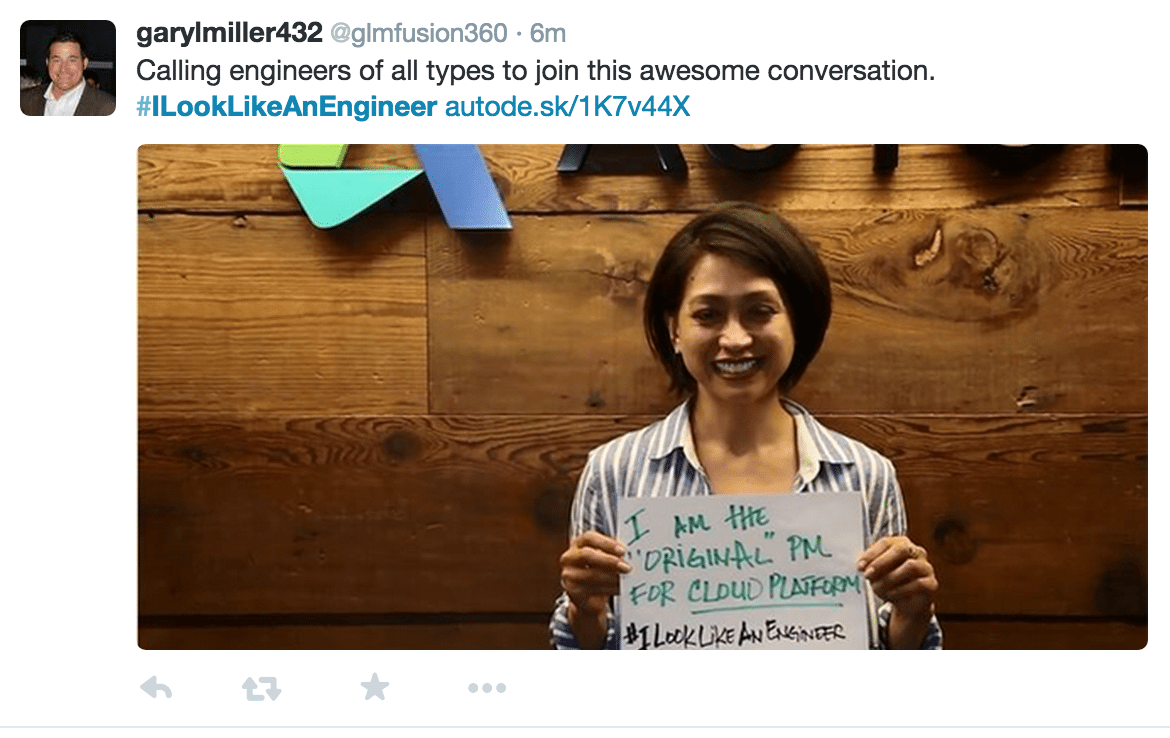Follow the autode.sk/1K7v44X link
This screenshot has width=1170, height=738.
pos(567,106)
